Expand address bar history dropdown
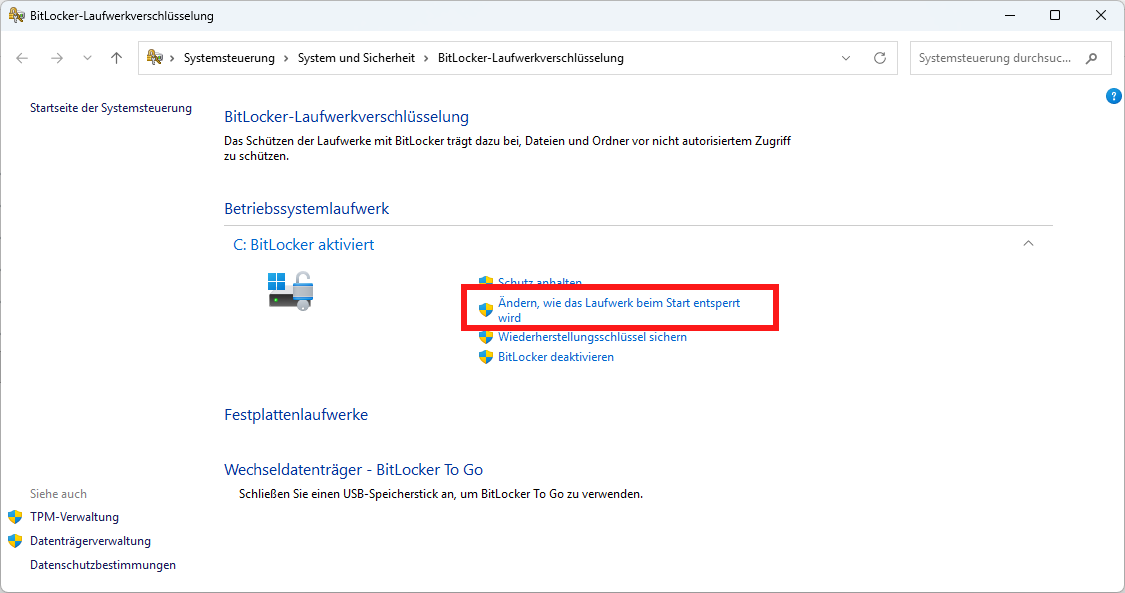 pos(846,58)
